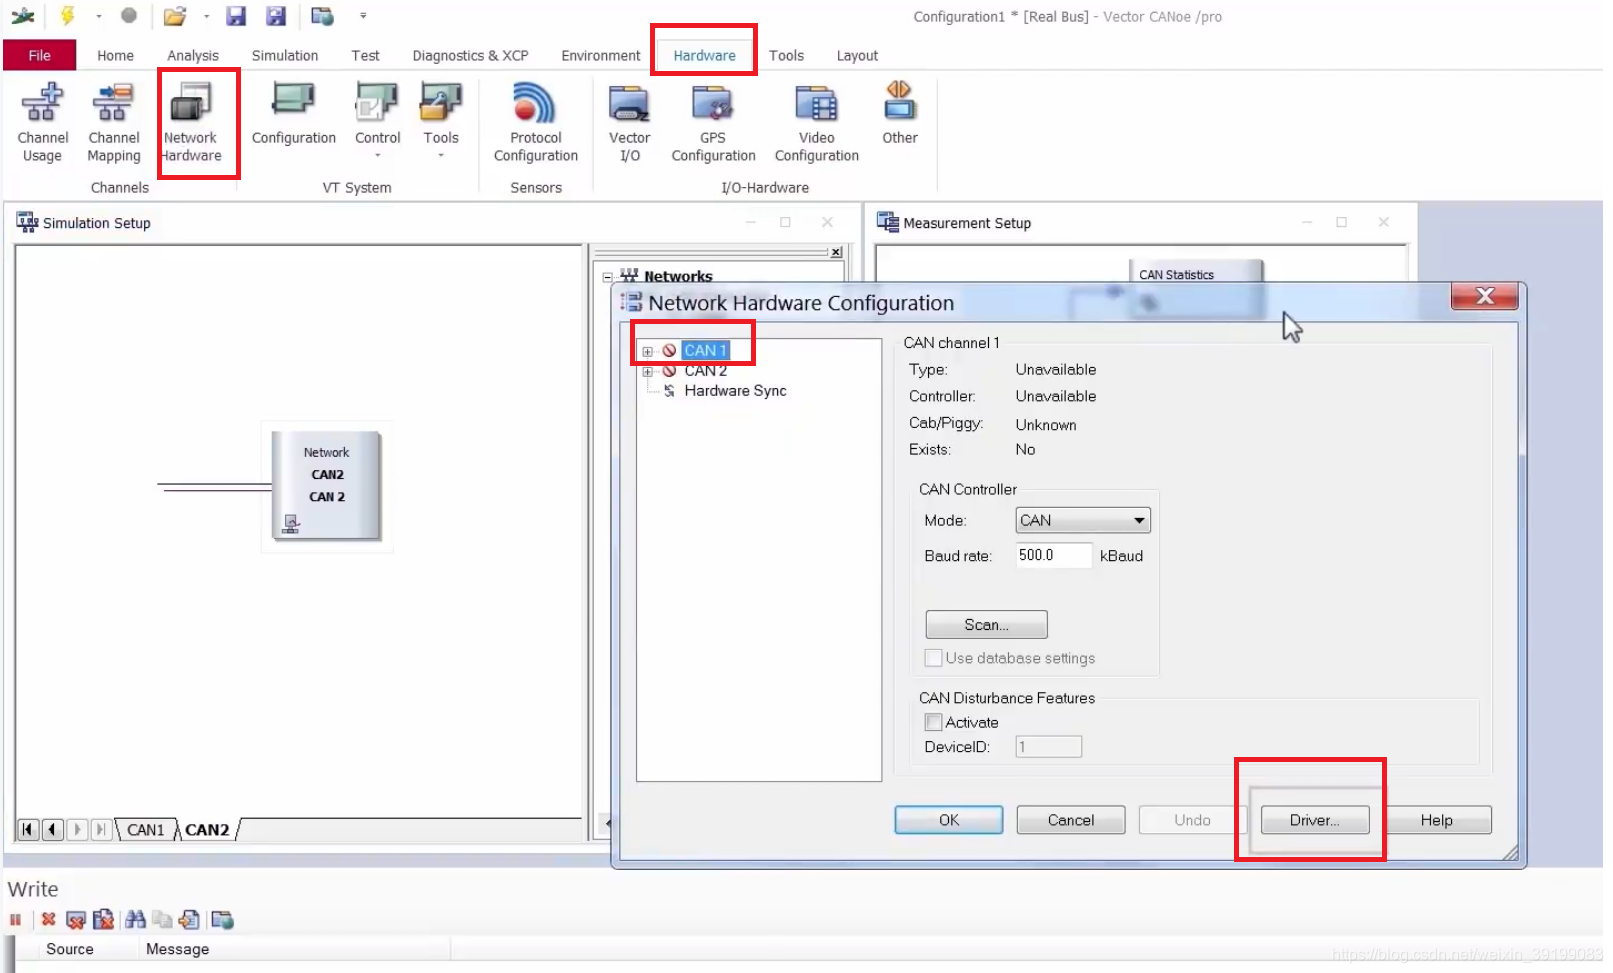
Task: Click the previous-tab arrow in Simulation Setup
Action: 52,830
